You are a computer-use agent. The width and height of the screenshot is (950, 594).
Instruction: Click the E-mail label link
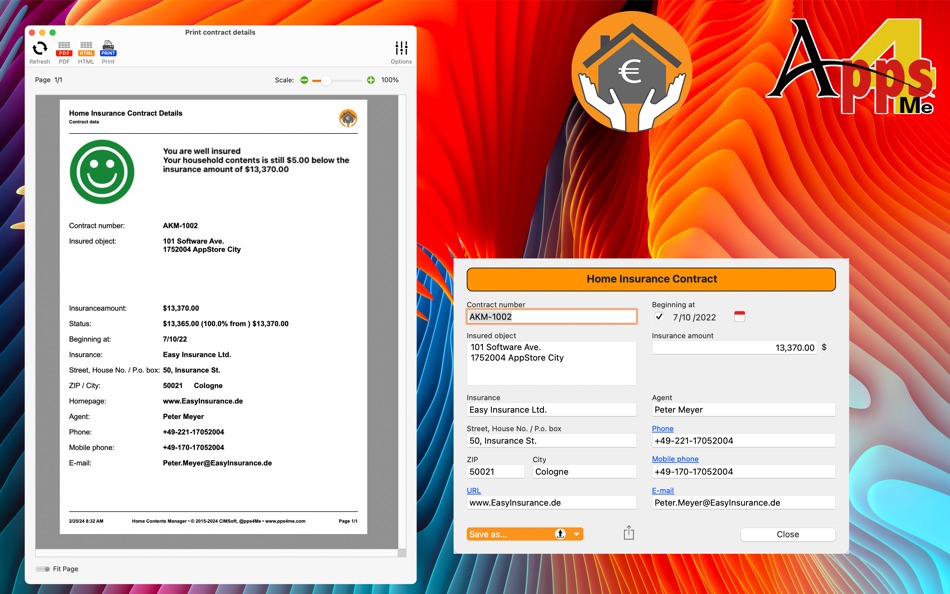pyautogui.click(x=665, y=490)
